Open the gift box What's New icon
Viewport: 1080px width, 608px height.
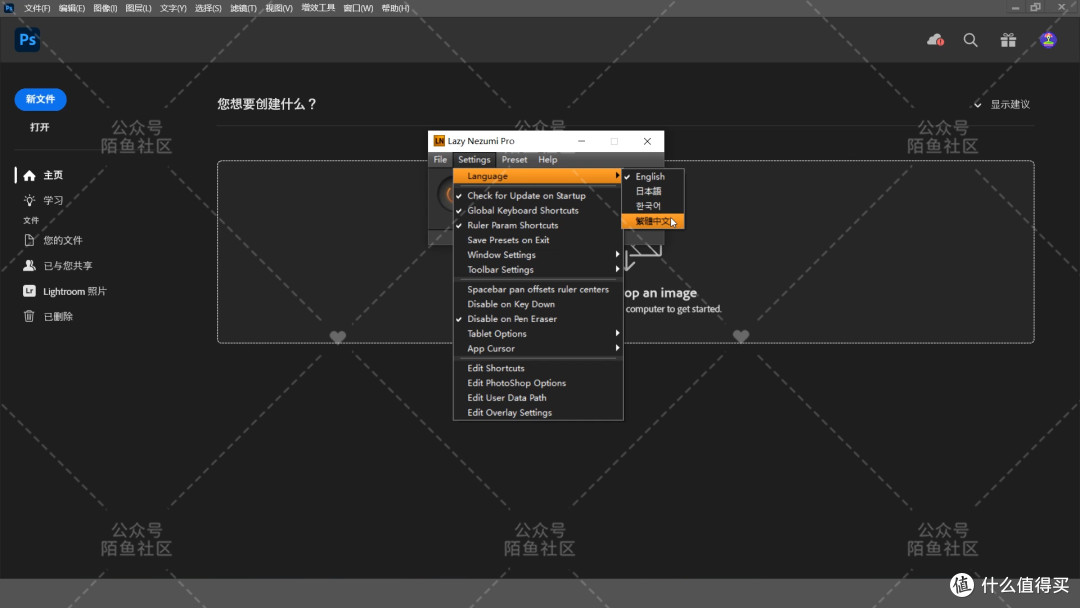coord(1008,40)
